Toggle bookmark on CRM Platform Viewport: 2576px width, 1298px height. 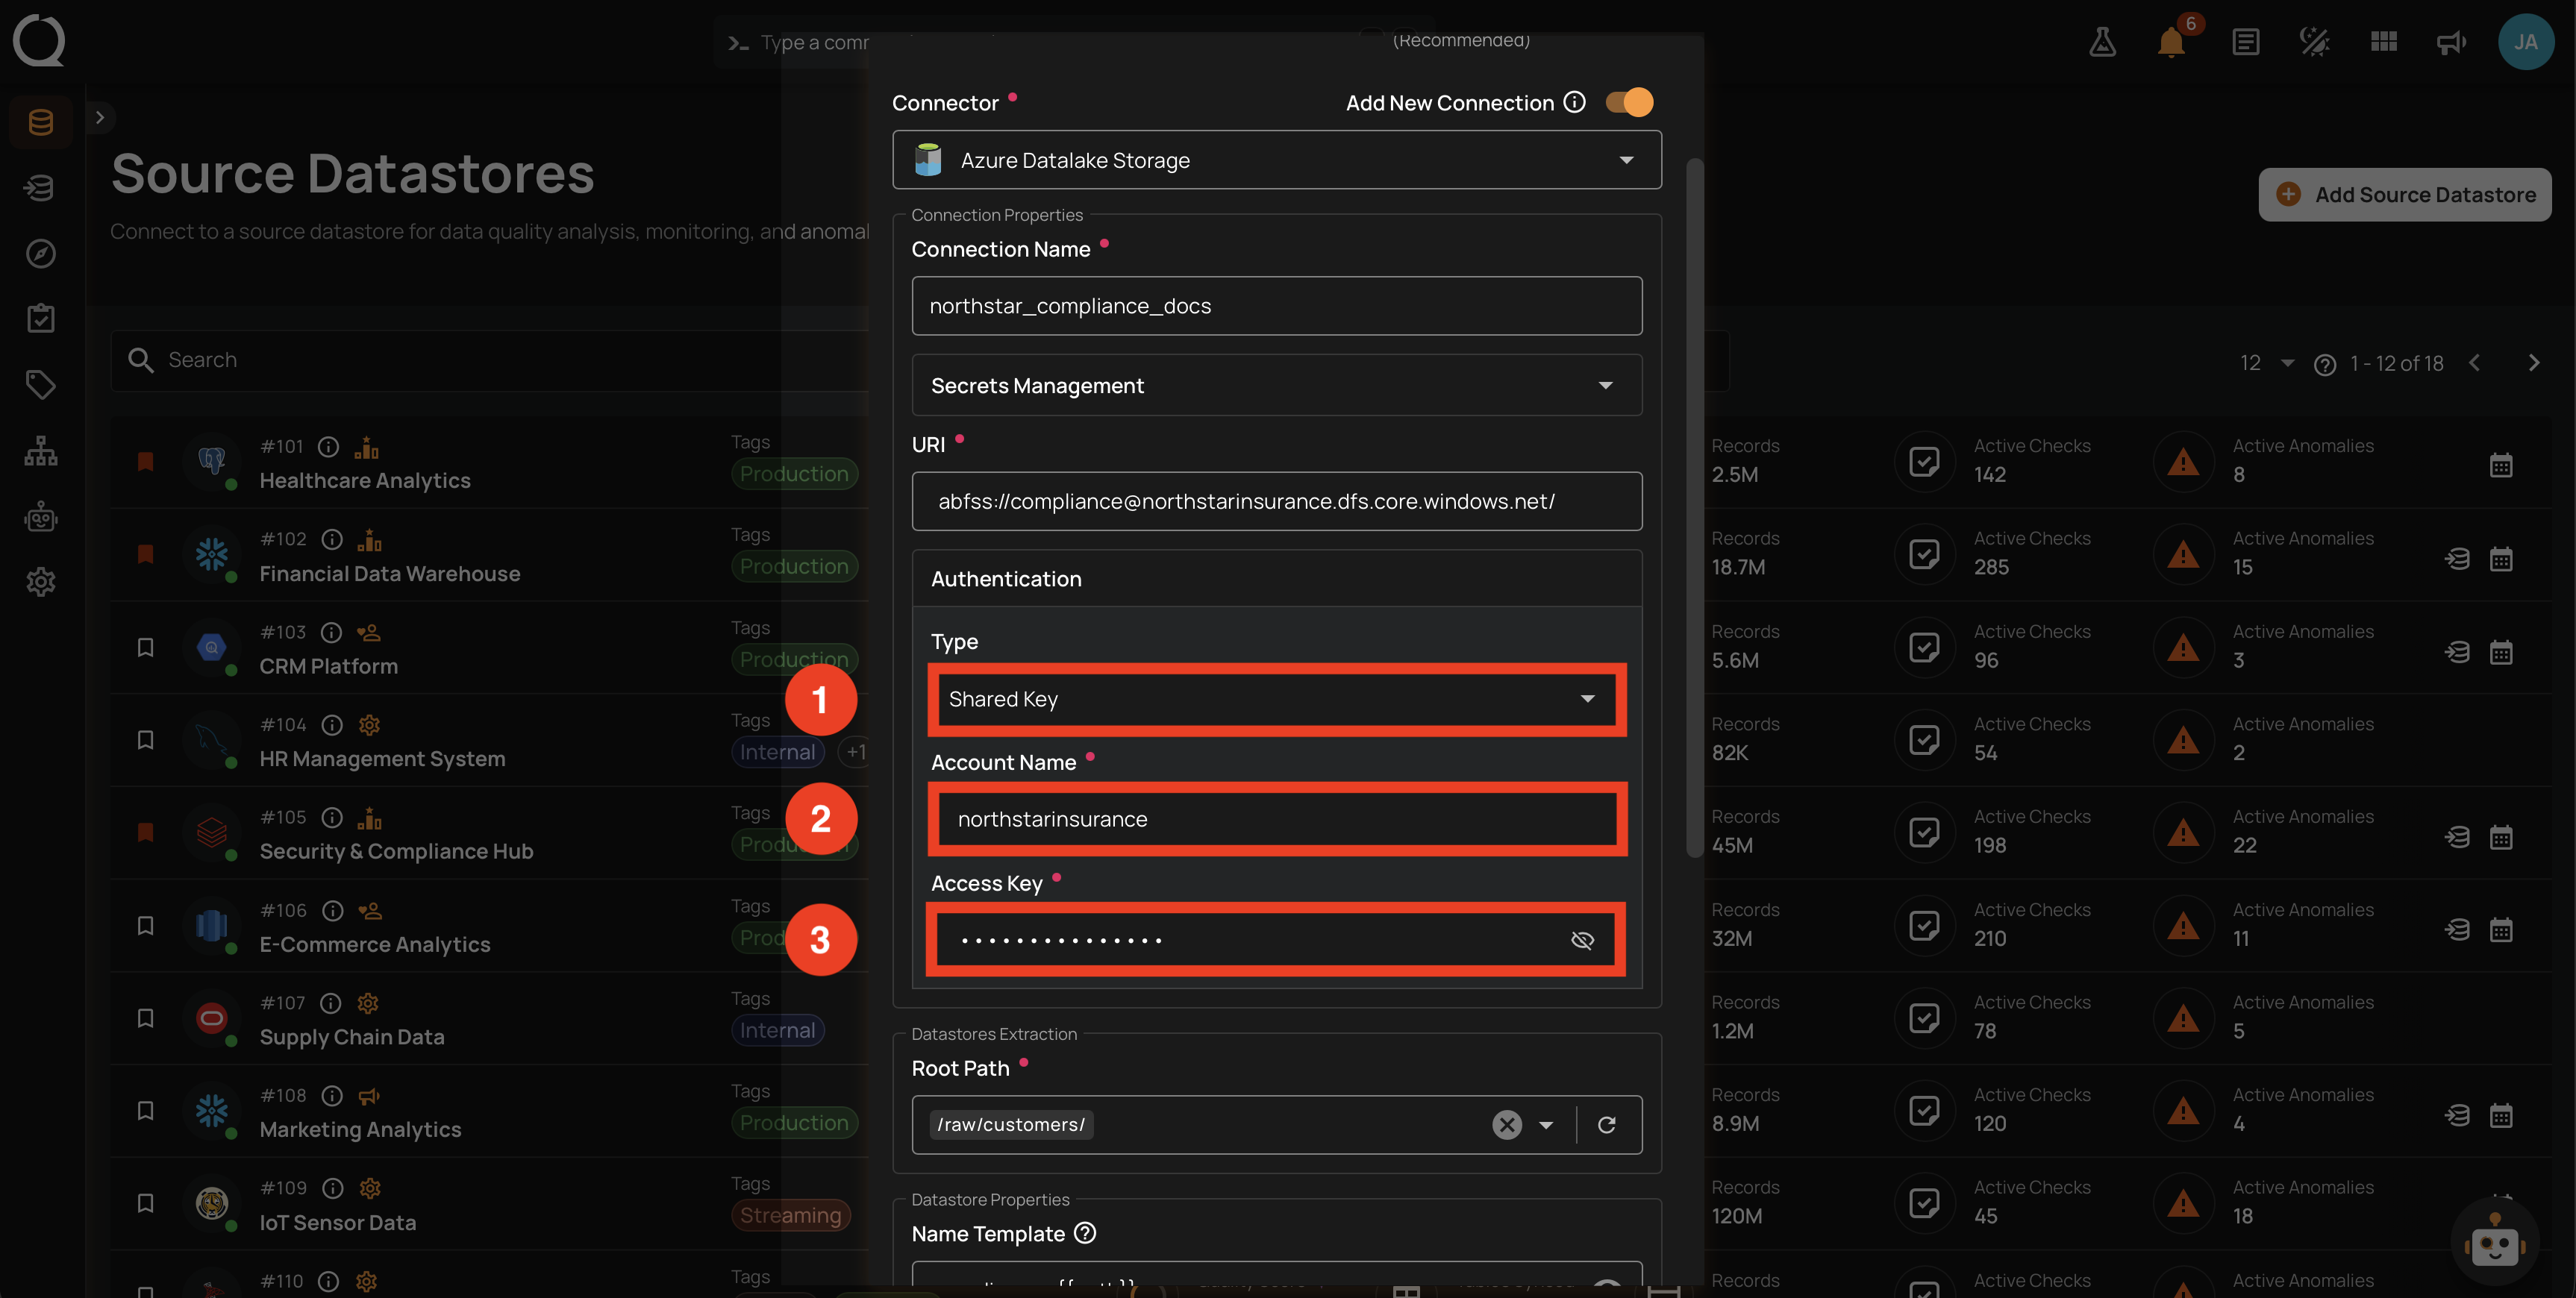(x=145, y=647)
